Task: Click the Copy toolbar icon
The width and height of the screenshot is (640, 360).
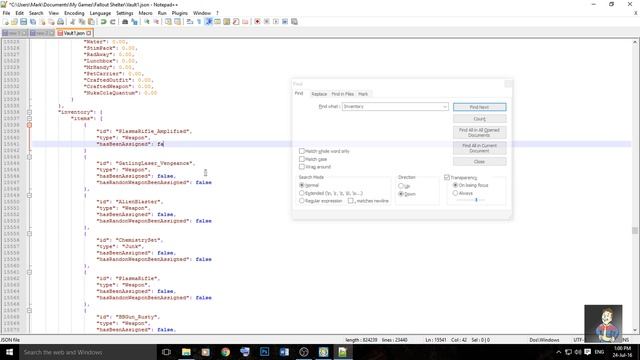Action: pyautogui.click(x=82, y=22)
